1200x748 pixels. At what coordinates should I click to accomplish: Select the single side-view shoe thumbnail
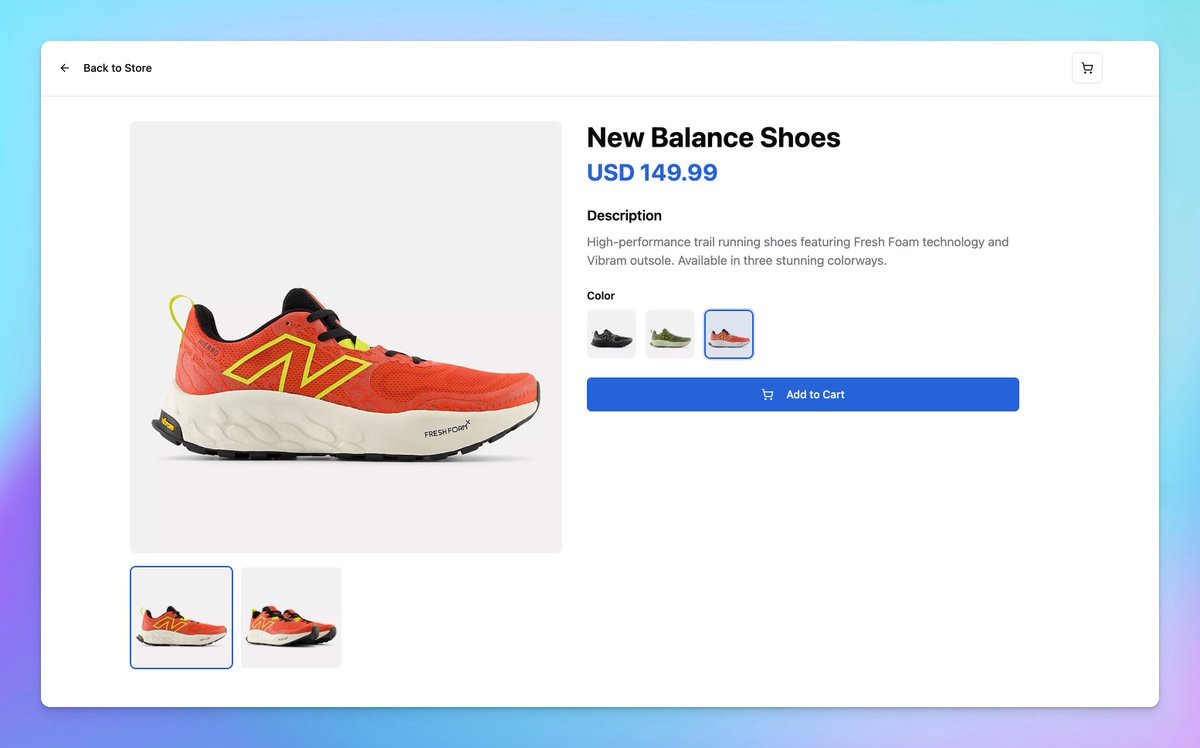[181, 617]
